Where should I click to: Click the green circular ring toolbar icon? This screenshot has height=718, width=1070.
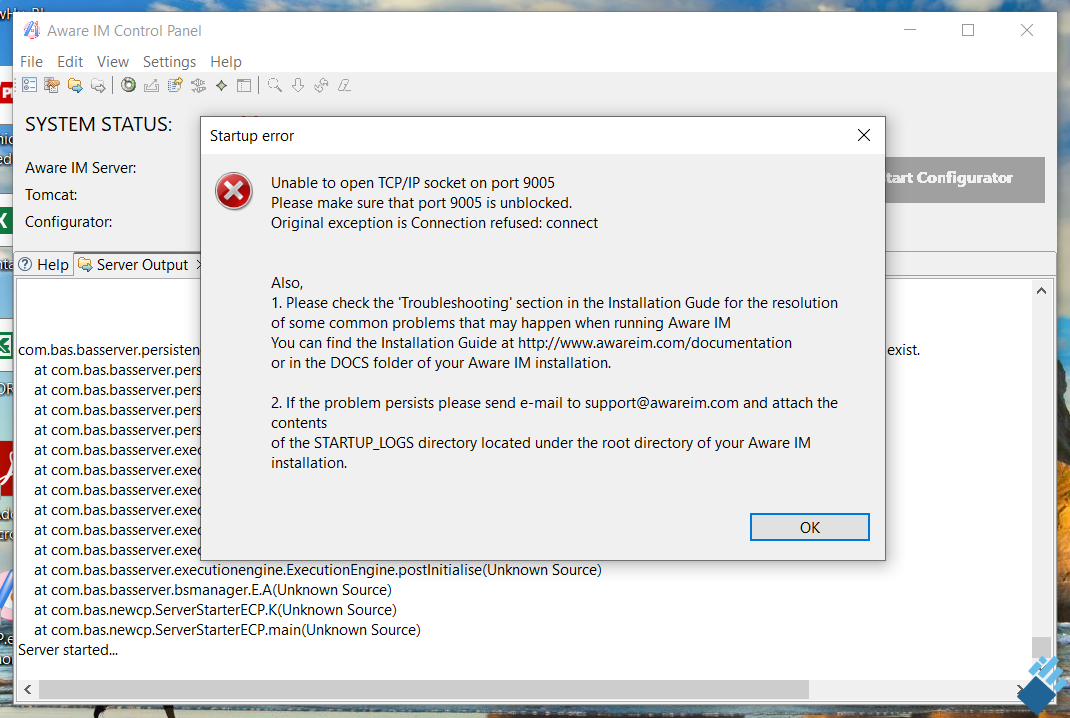pos(128,85)
